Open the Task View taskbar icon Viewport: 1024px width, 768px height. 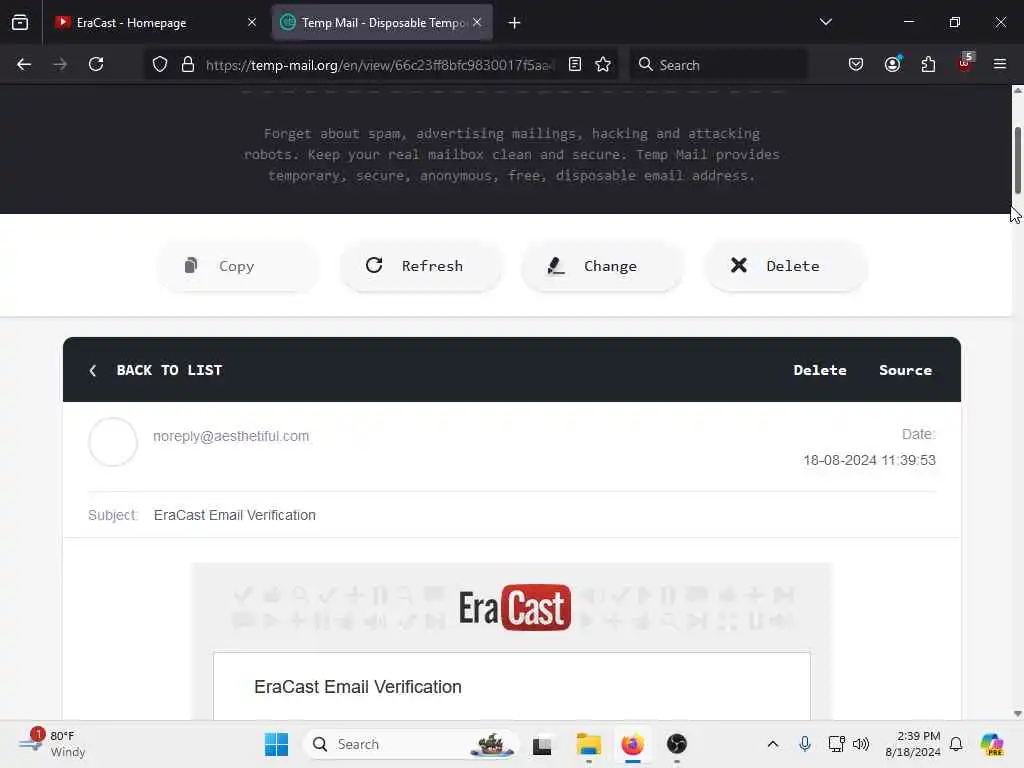[x=542, y=744]
